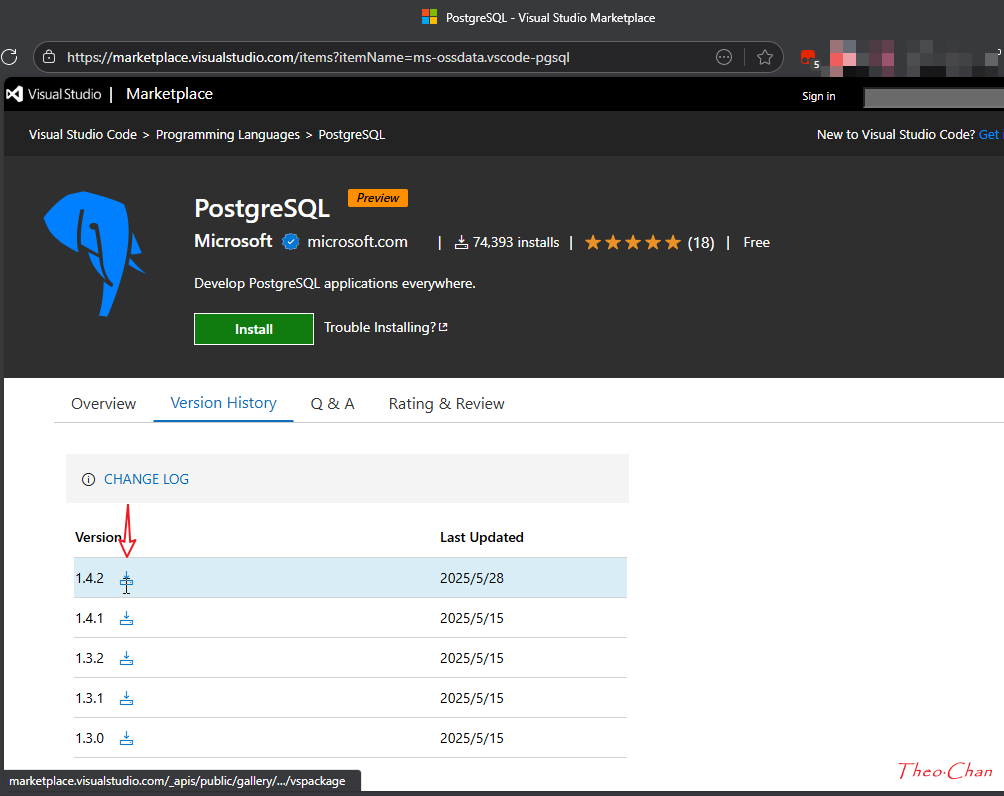Open the Rating & Review tab
The image size is (1004, 796).
pos(446,403)
